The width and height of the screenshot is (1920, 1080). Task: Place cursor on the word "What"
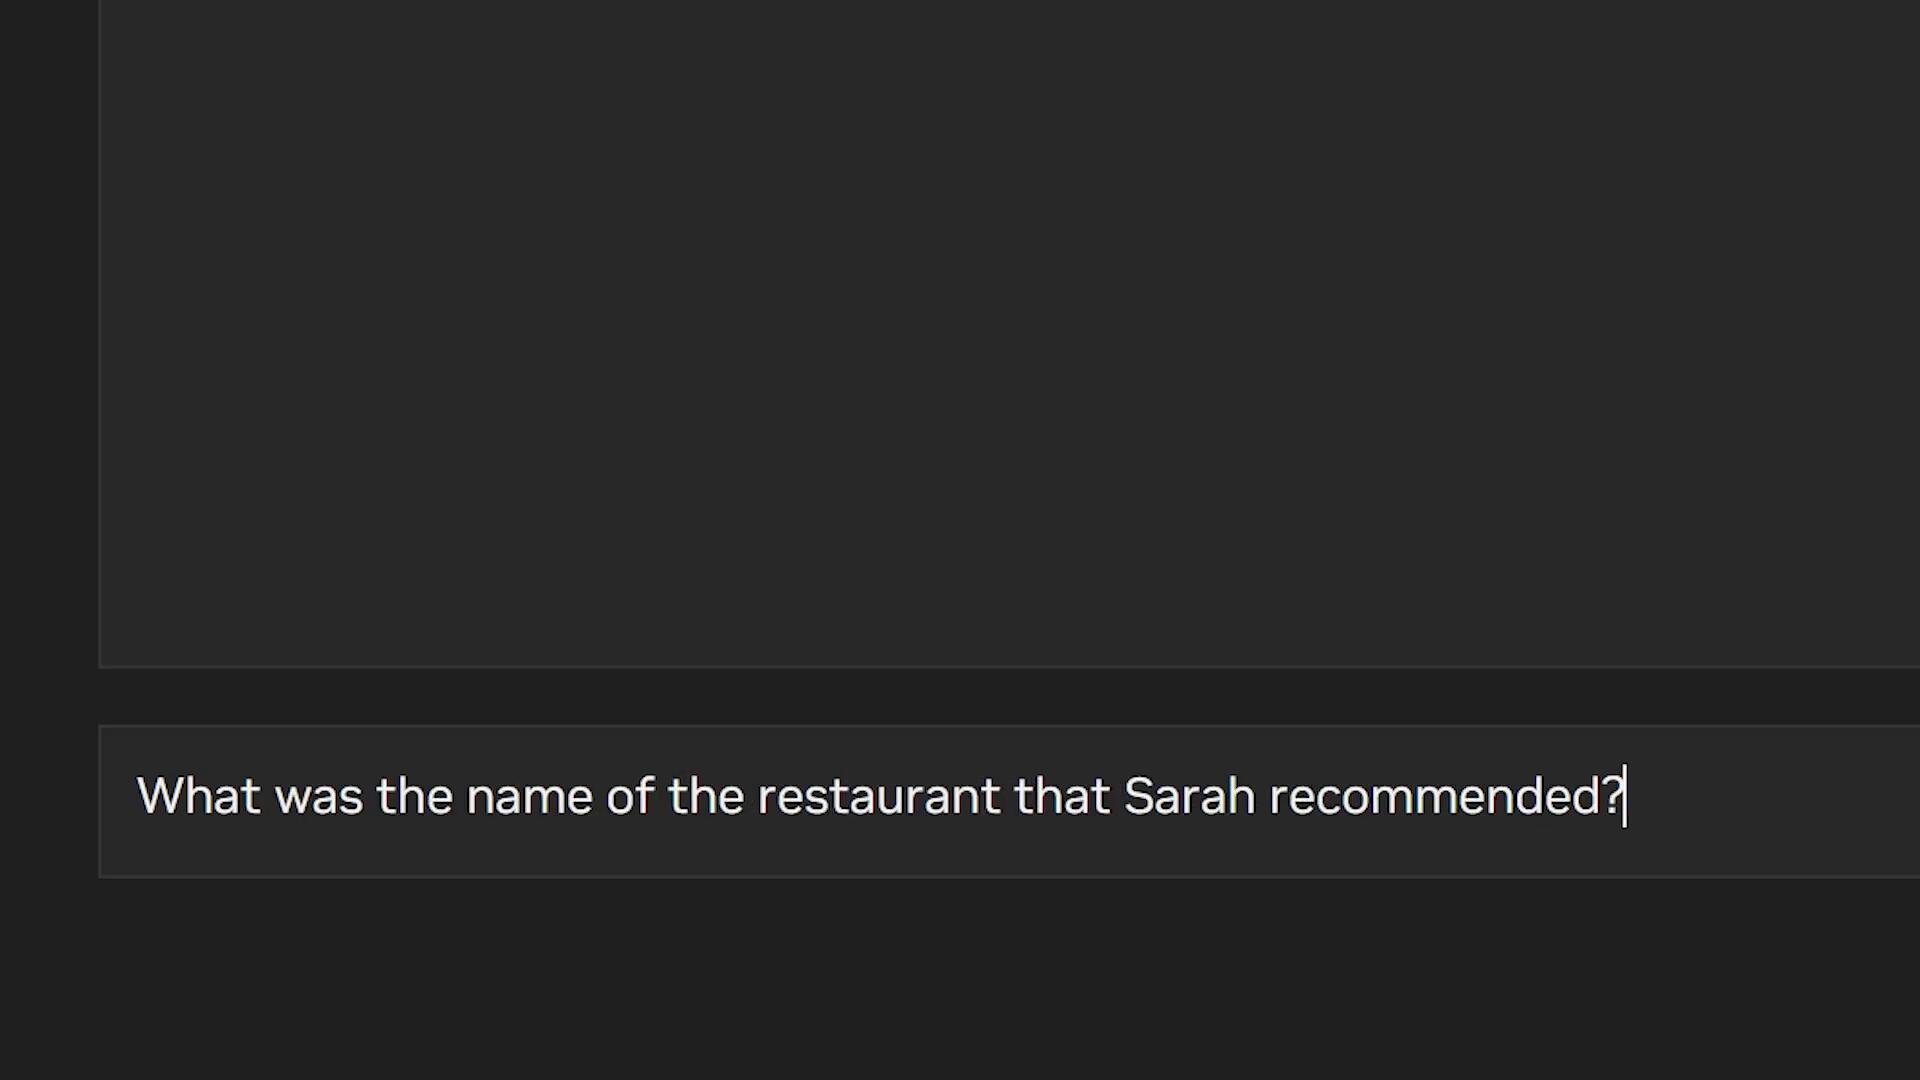click(x=198, y=797)
